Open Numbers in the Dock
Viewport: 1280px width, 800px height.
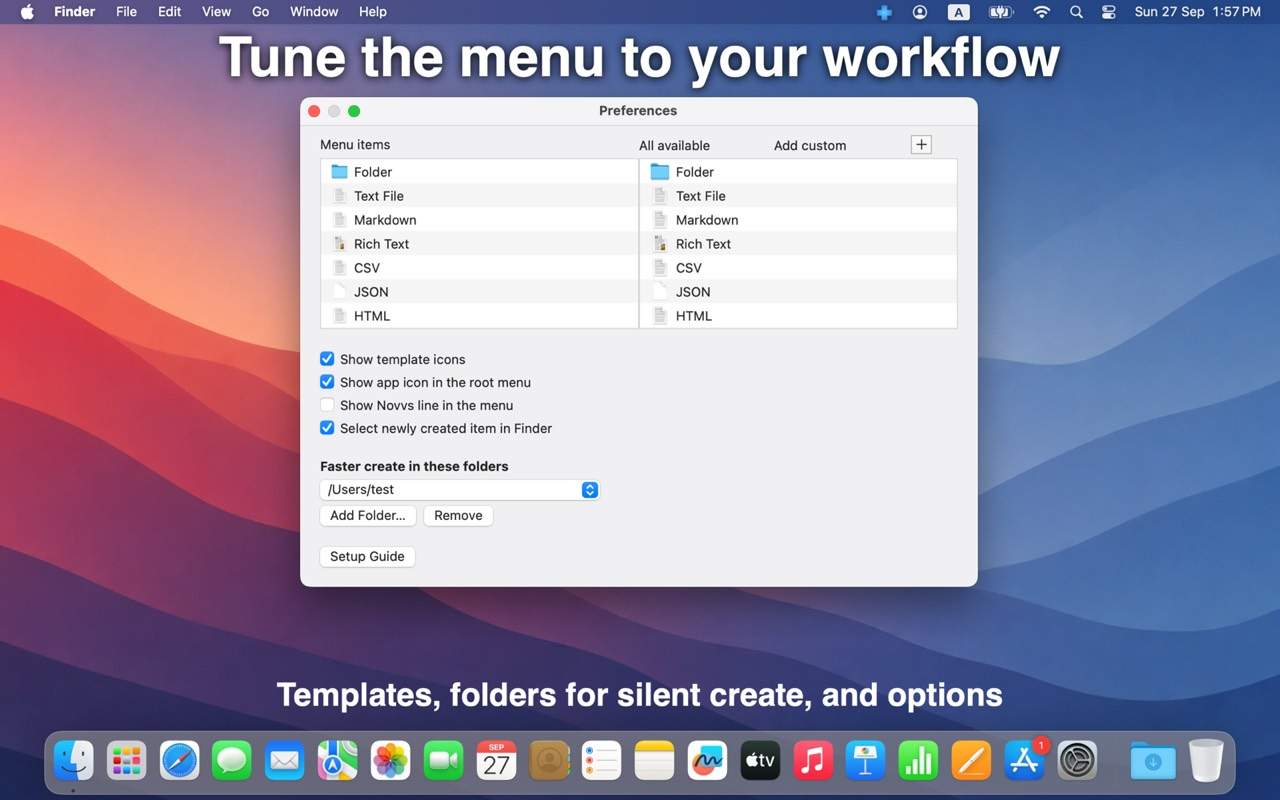pos(919,761)
